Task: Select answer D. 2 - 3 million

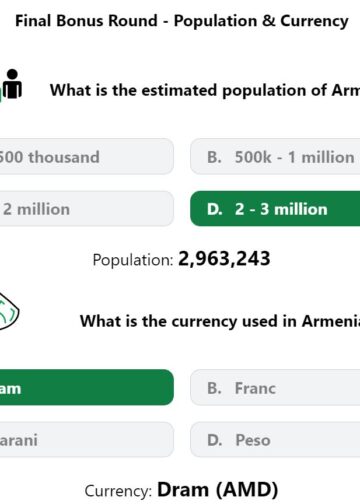Action: tap(275, 209)
